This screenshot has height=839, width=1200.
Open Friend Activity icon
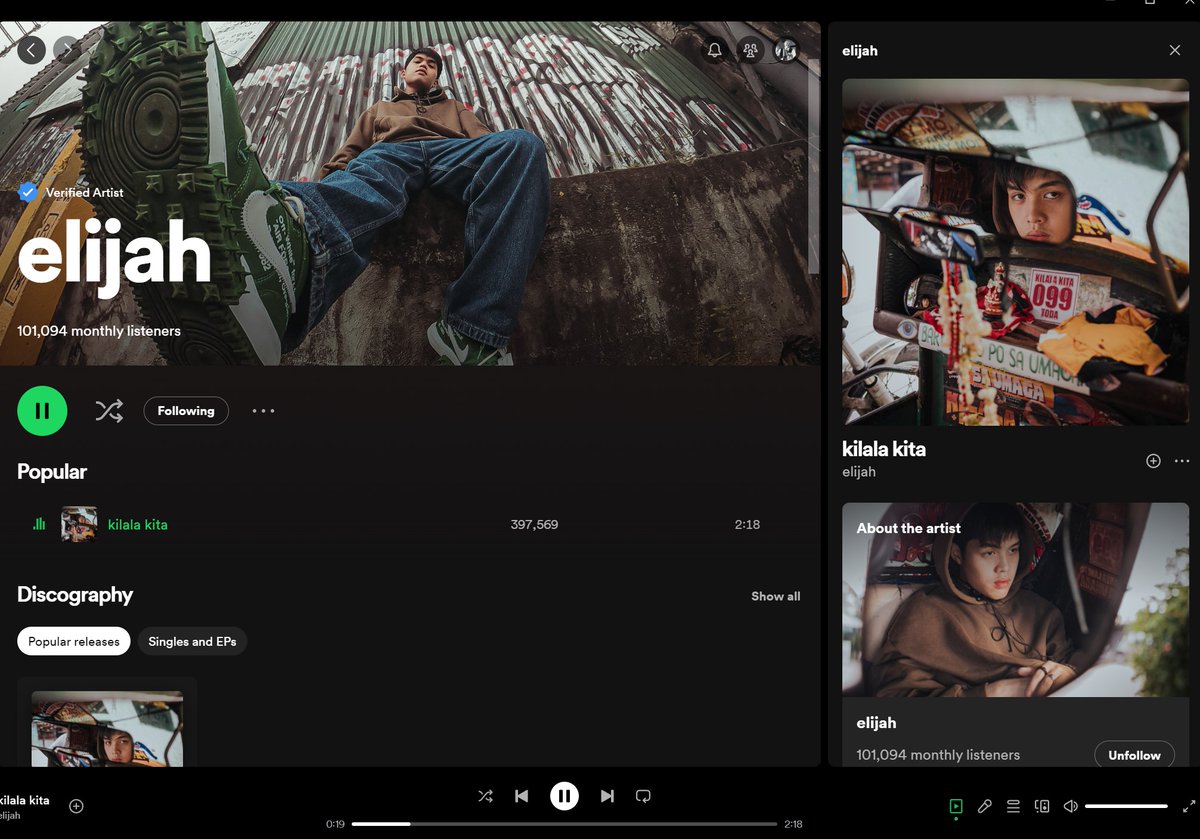tap(750, 50)
